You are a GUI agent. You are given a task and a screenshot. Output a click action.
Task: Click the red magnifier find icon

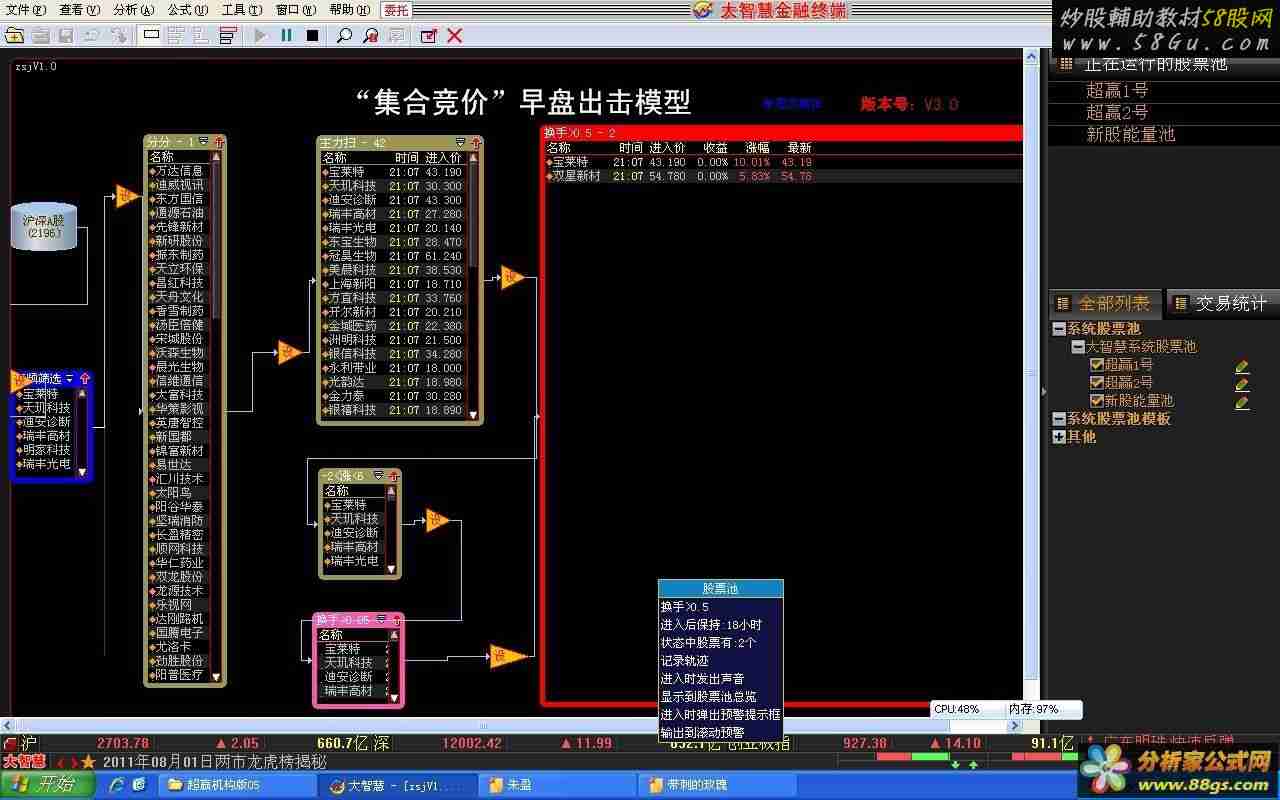(371, 36)
